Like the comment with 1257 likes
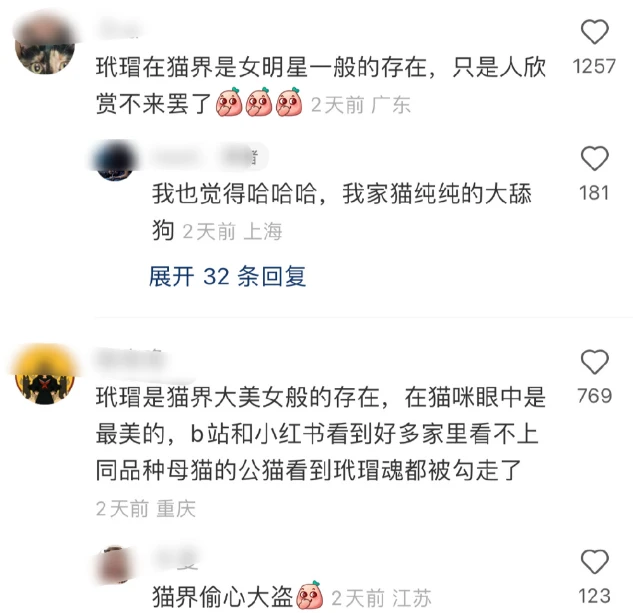The width and height of the screenshot is (633, 613). point(594,31)
